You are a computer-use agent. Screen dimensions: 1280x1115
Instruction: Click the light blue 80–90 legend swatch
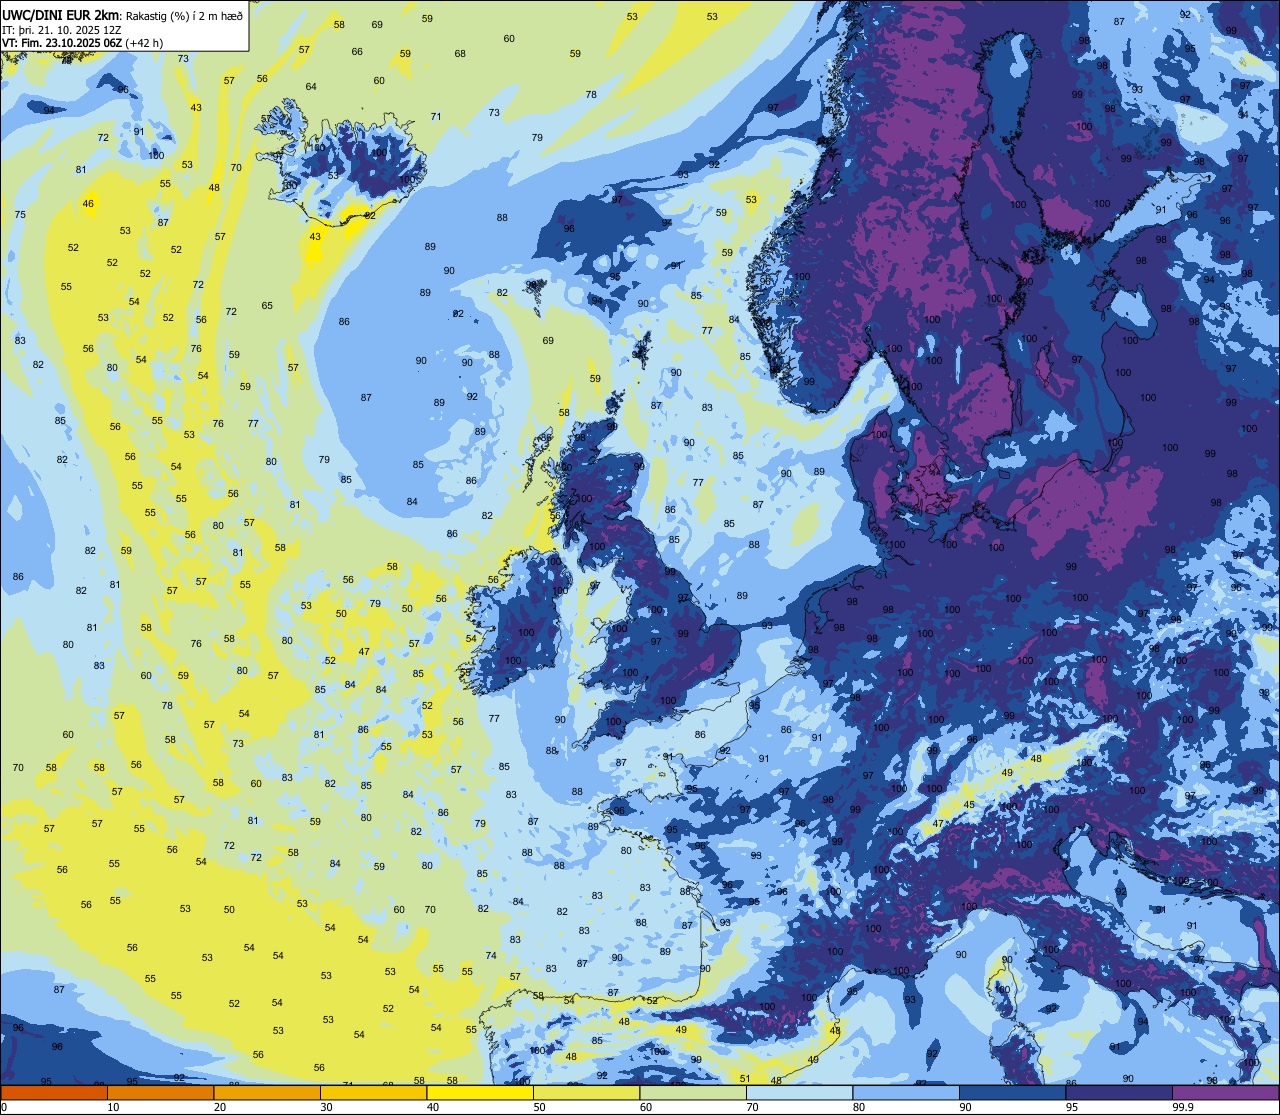(x=906, y=1092)
